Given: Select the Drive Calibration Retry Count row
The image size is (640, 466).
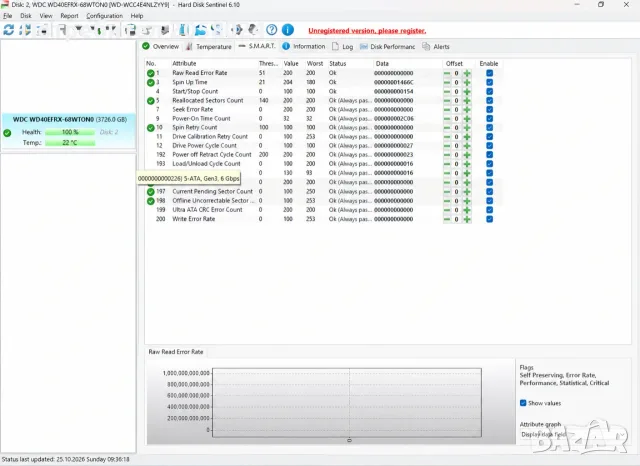Looking at the screenshot, I should (x=322, y=137).
